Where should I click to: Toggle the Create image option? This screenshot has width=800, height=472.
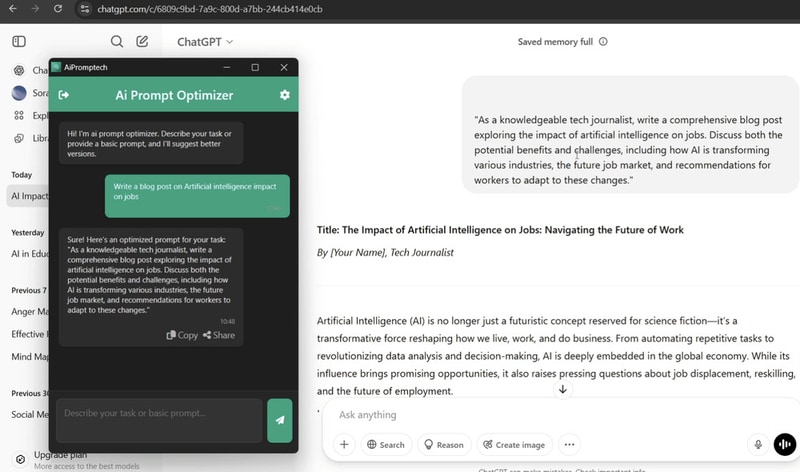(513, 445)
